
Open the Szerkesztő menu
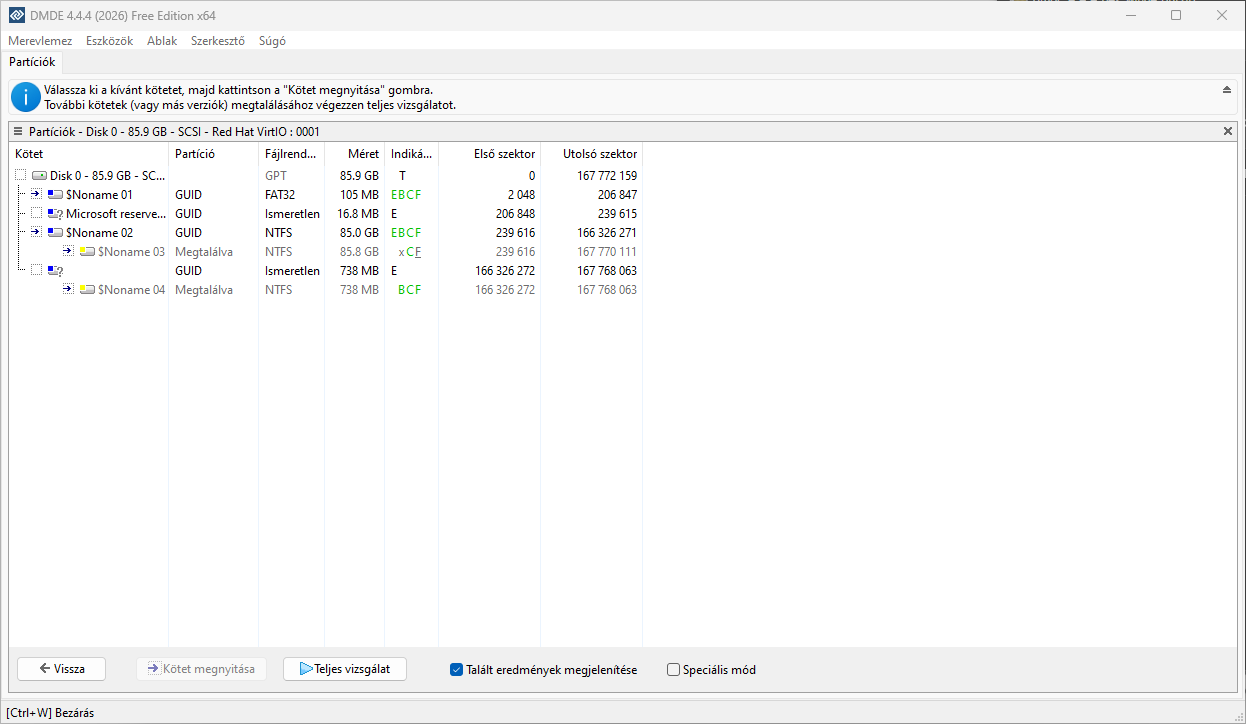tap(218, 41)
